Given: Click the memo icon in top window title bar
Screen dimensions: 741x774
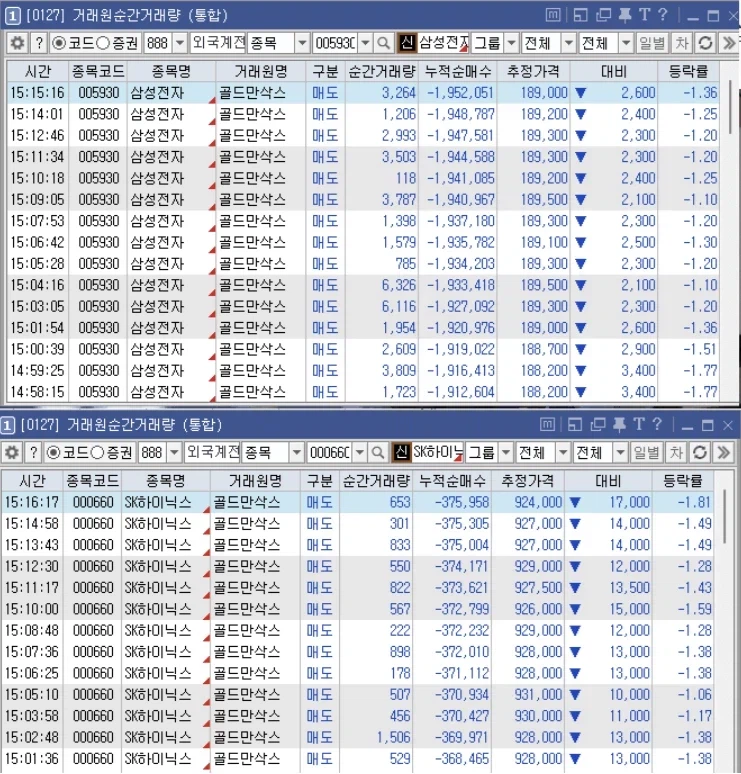Looking at the screenshot, I should [553, 15].
